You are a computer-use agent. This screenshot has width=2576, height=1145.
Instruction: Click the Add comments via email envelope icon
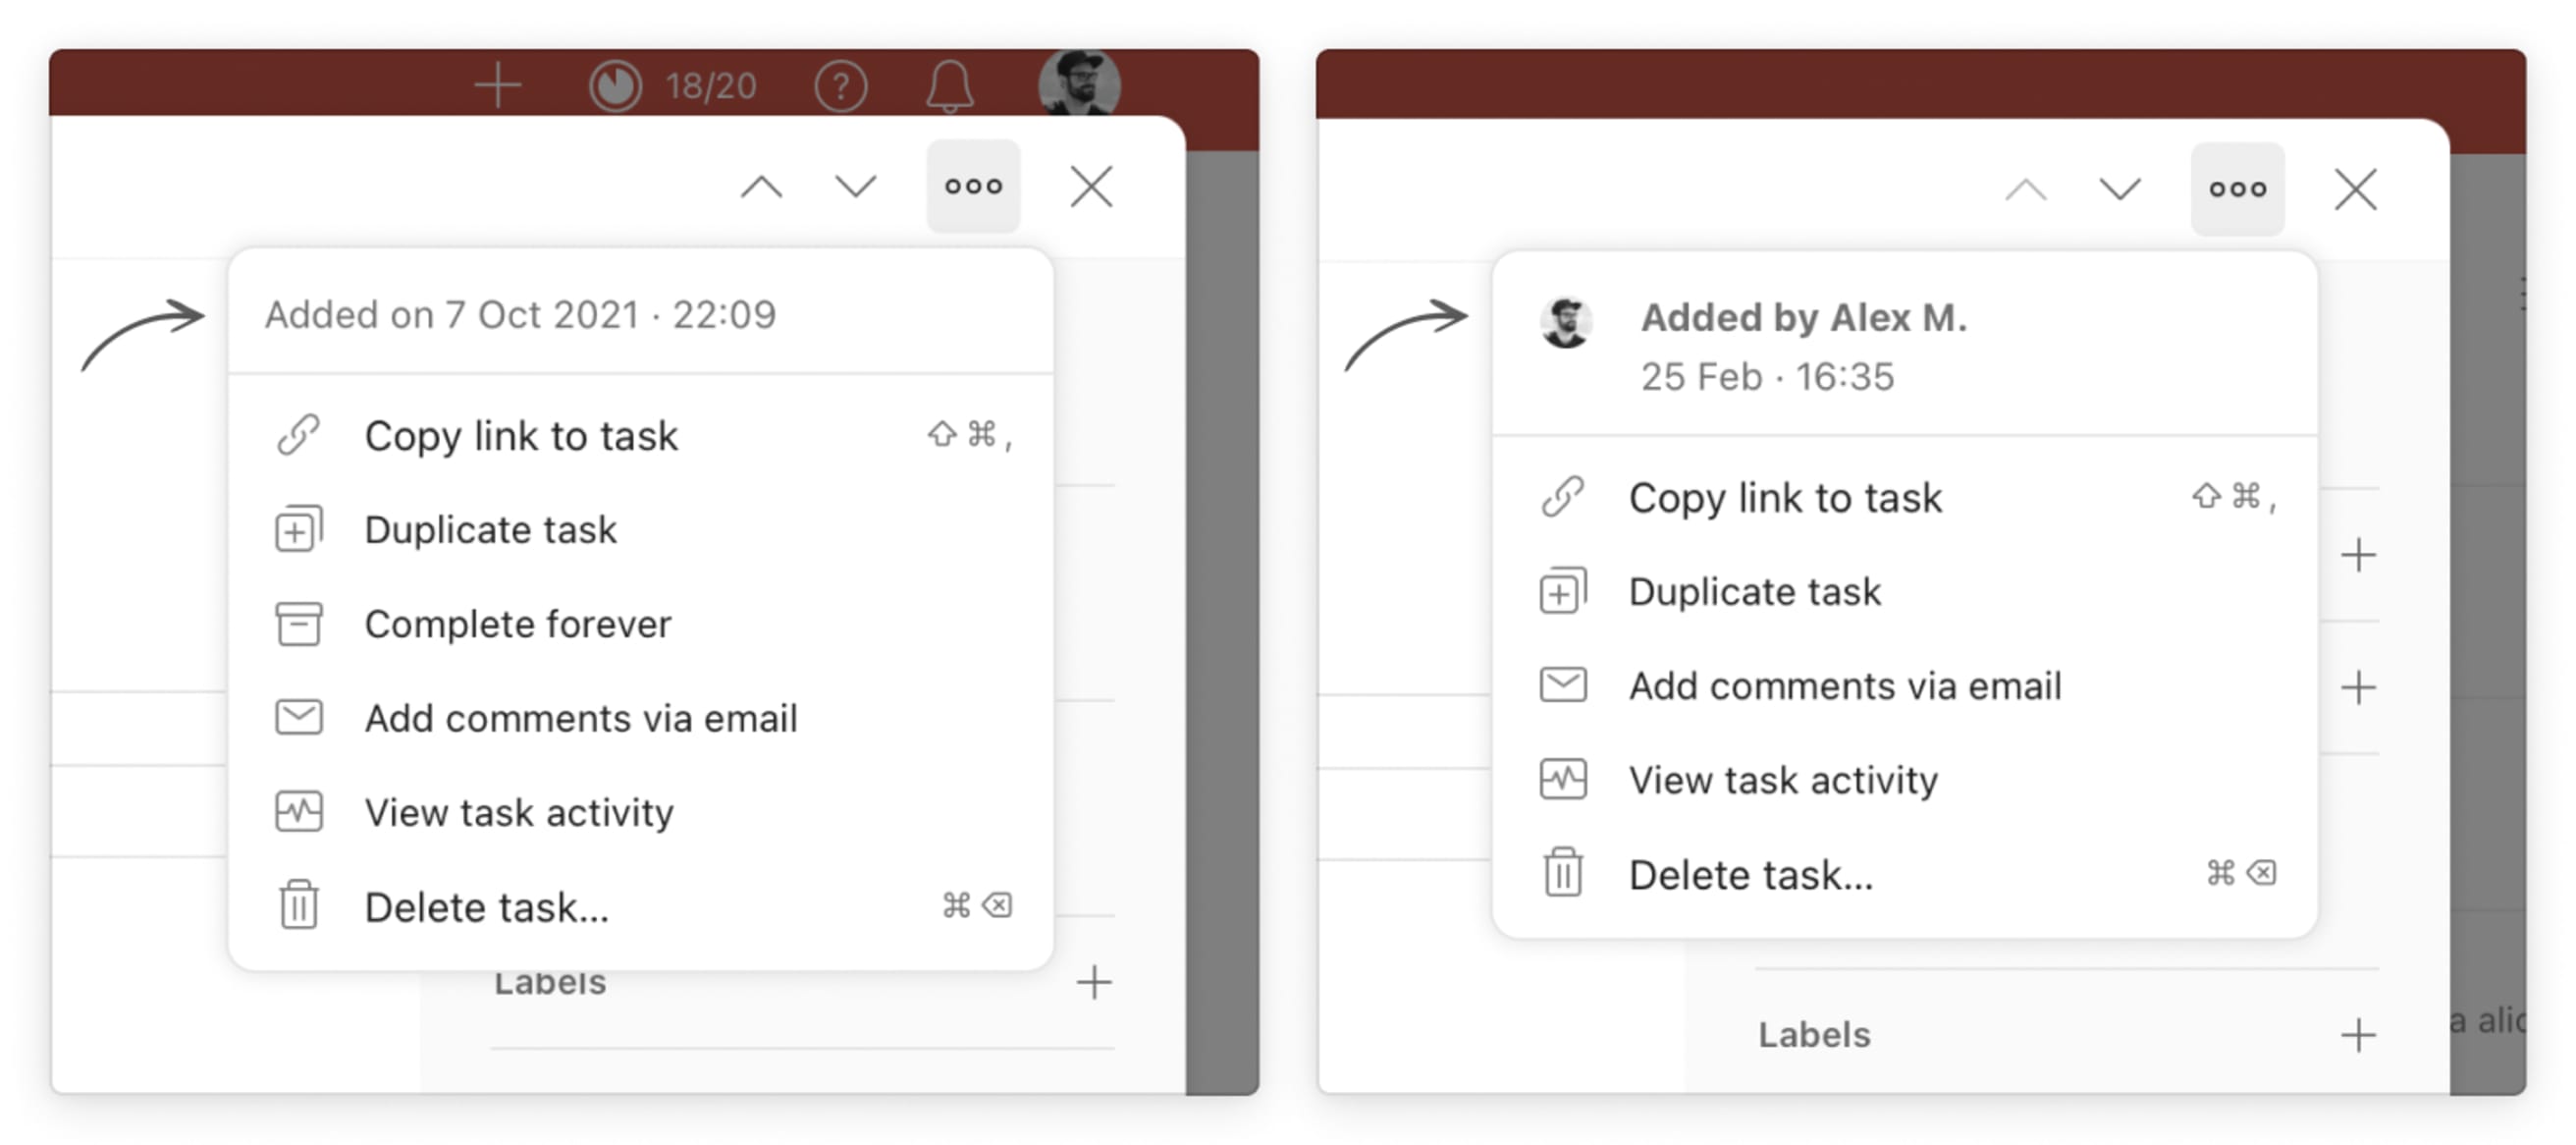(296, 717)
